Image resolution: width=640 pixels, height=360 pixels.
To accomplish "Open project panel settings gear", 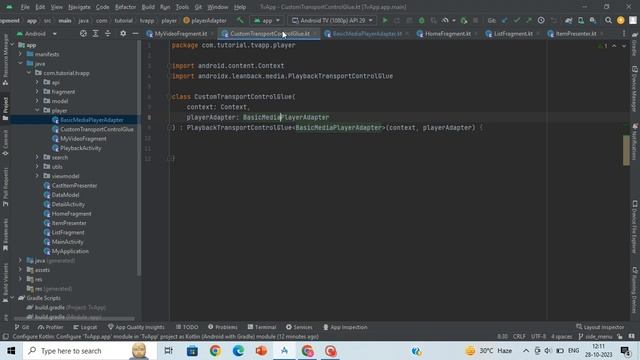I will 123,33.
